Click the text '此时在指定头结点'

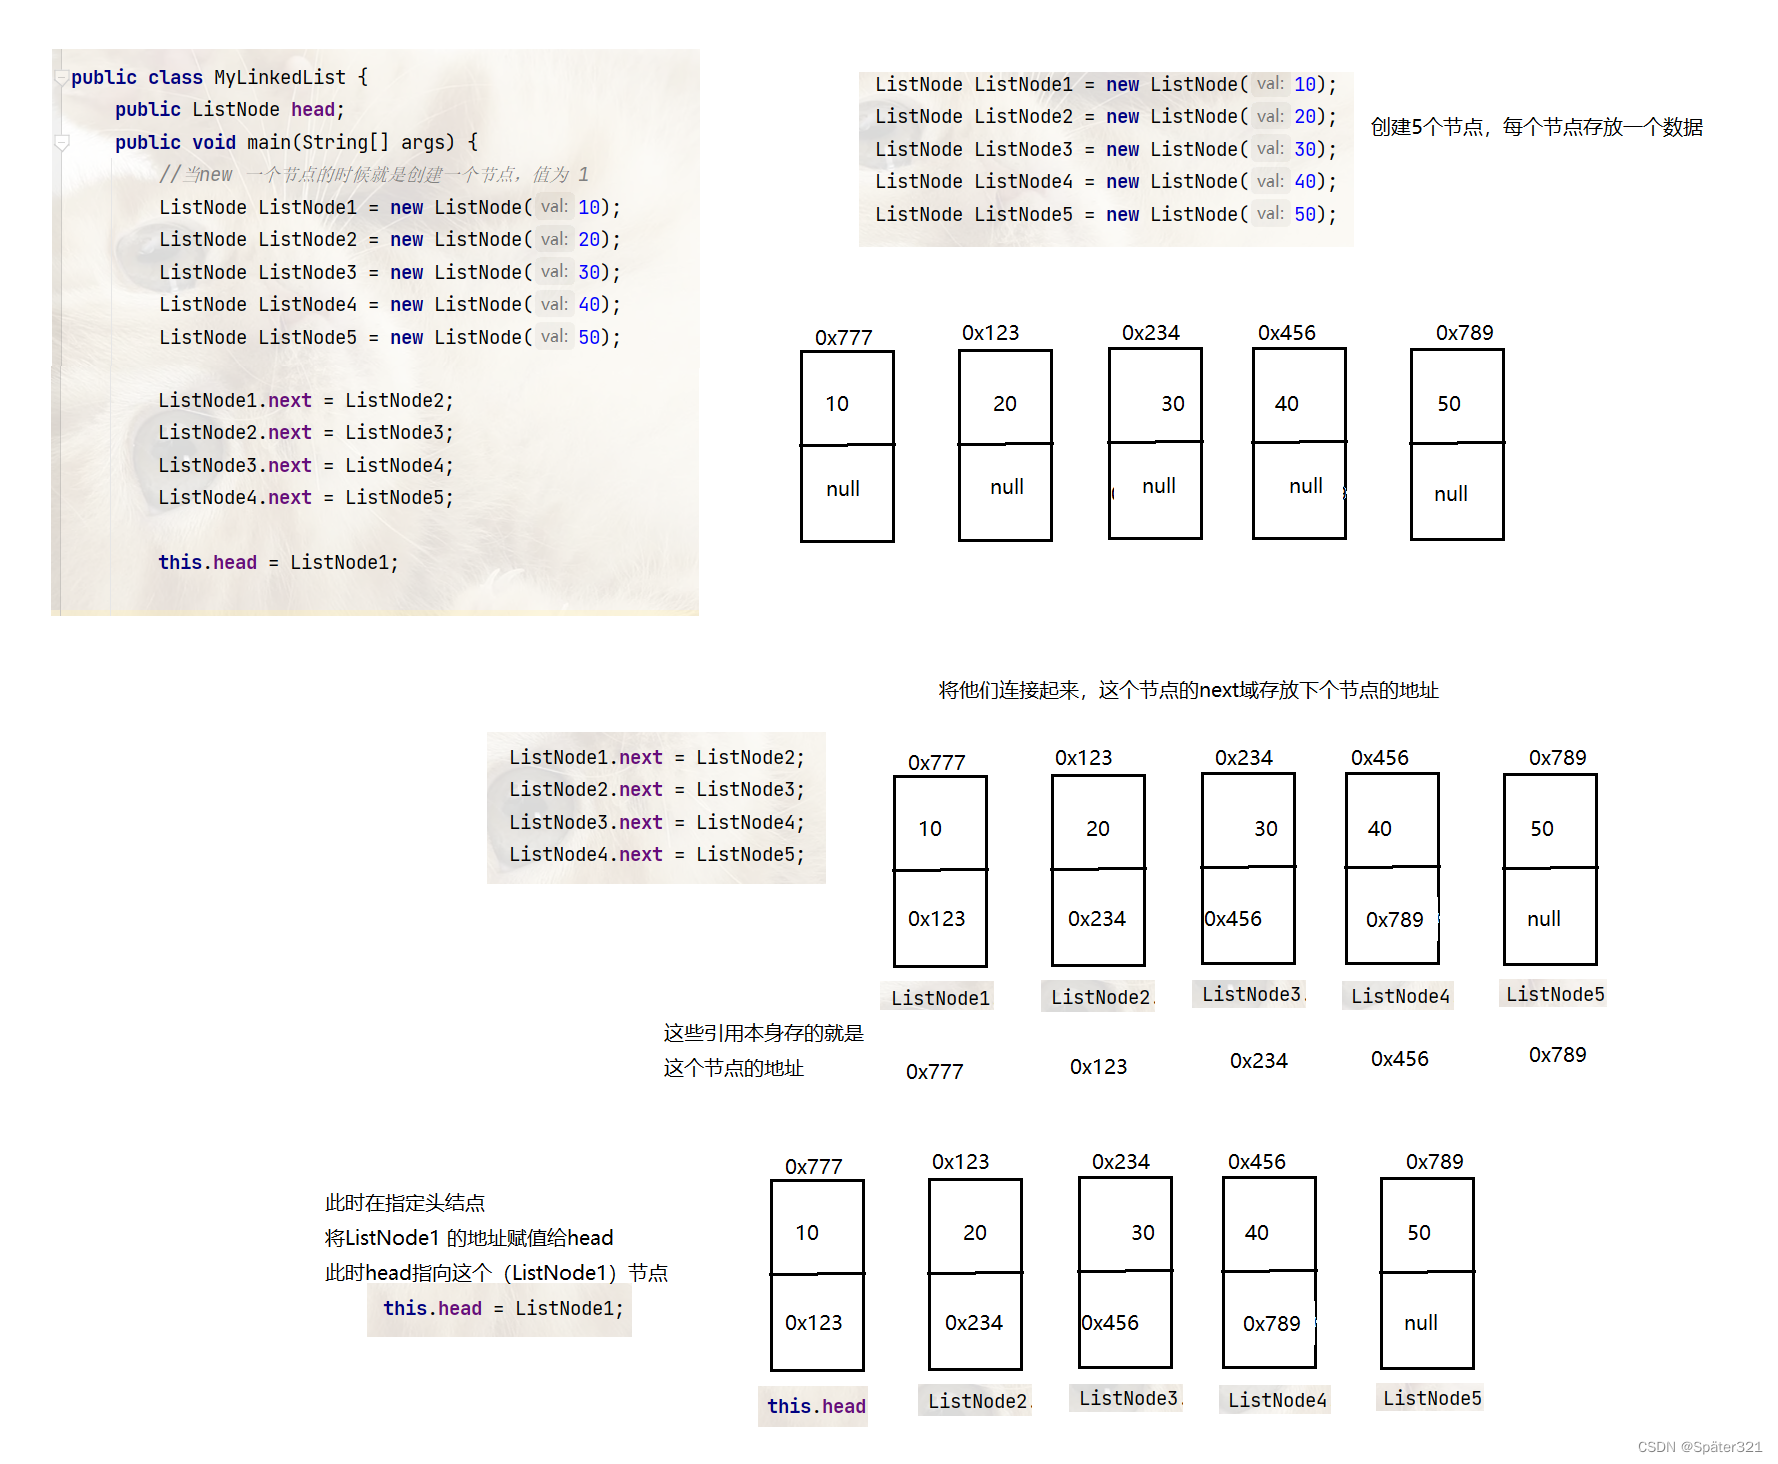pos(404,1203)
